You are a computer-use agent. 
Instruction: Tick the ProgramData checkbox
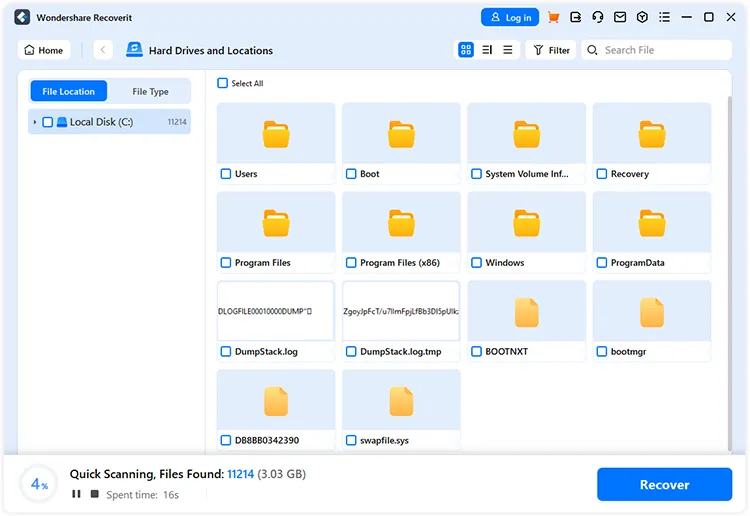click(x=602, y=263)
